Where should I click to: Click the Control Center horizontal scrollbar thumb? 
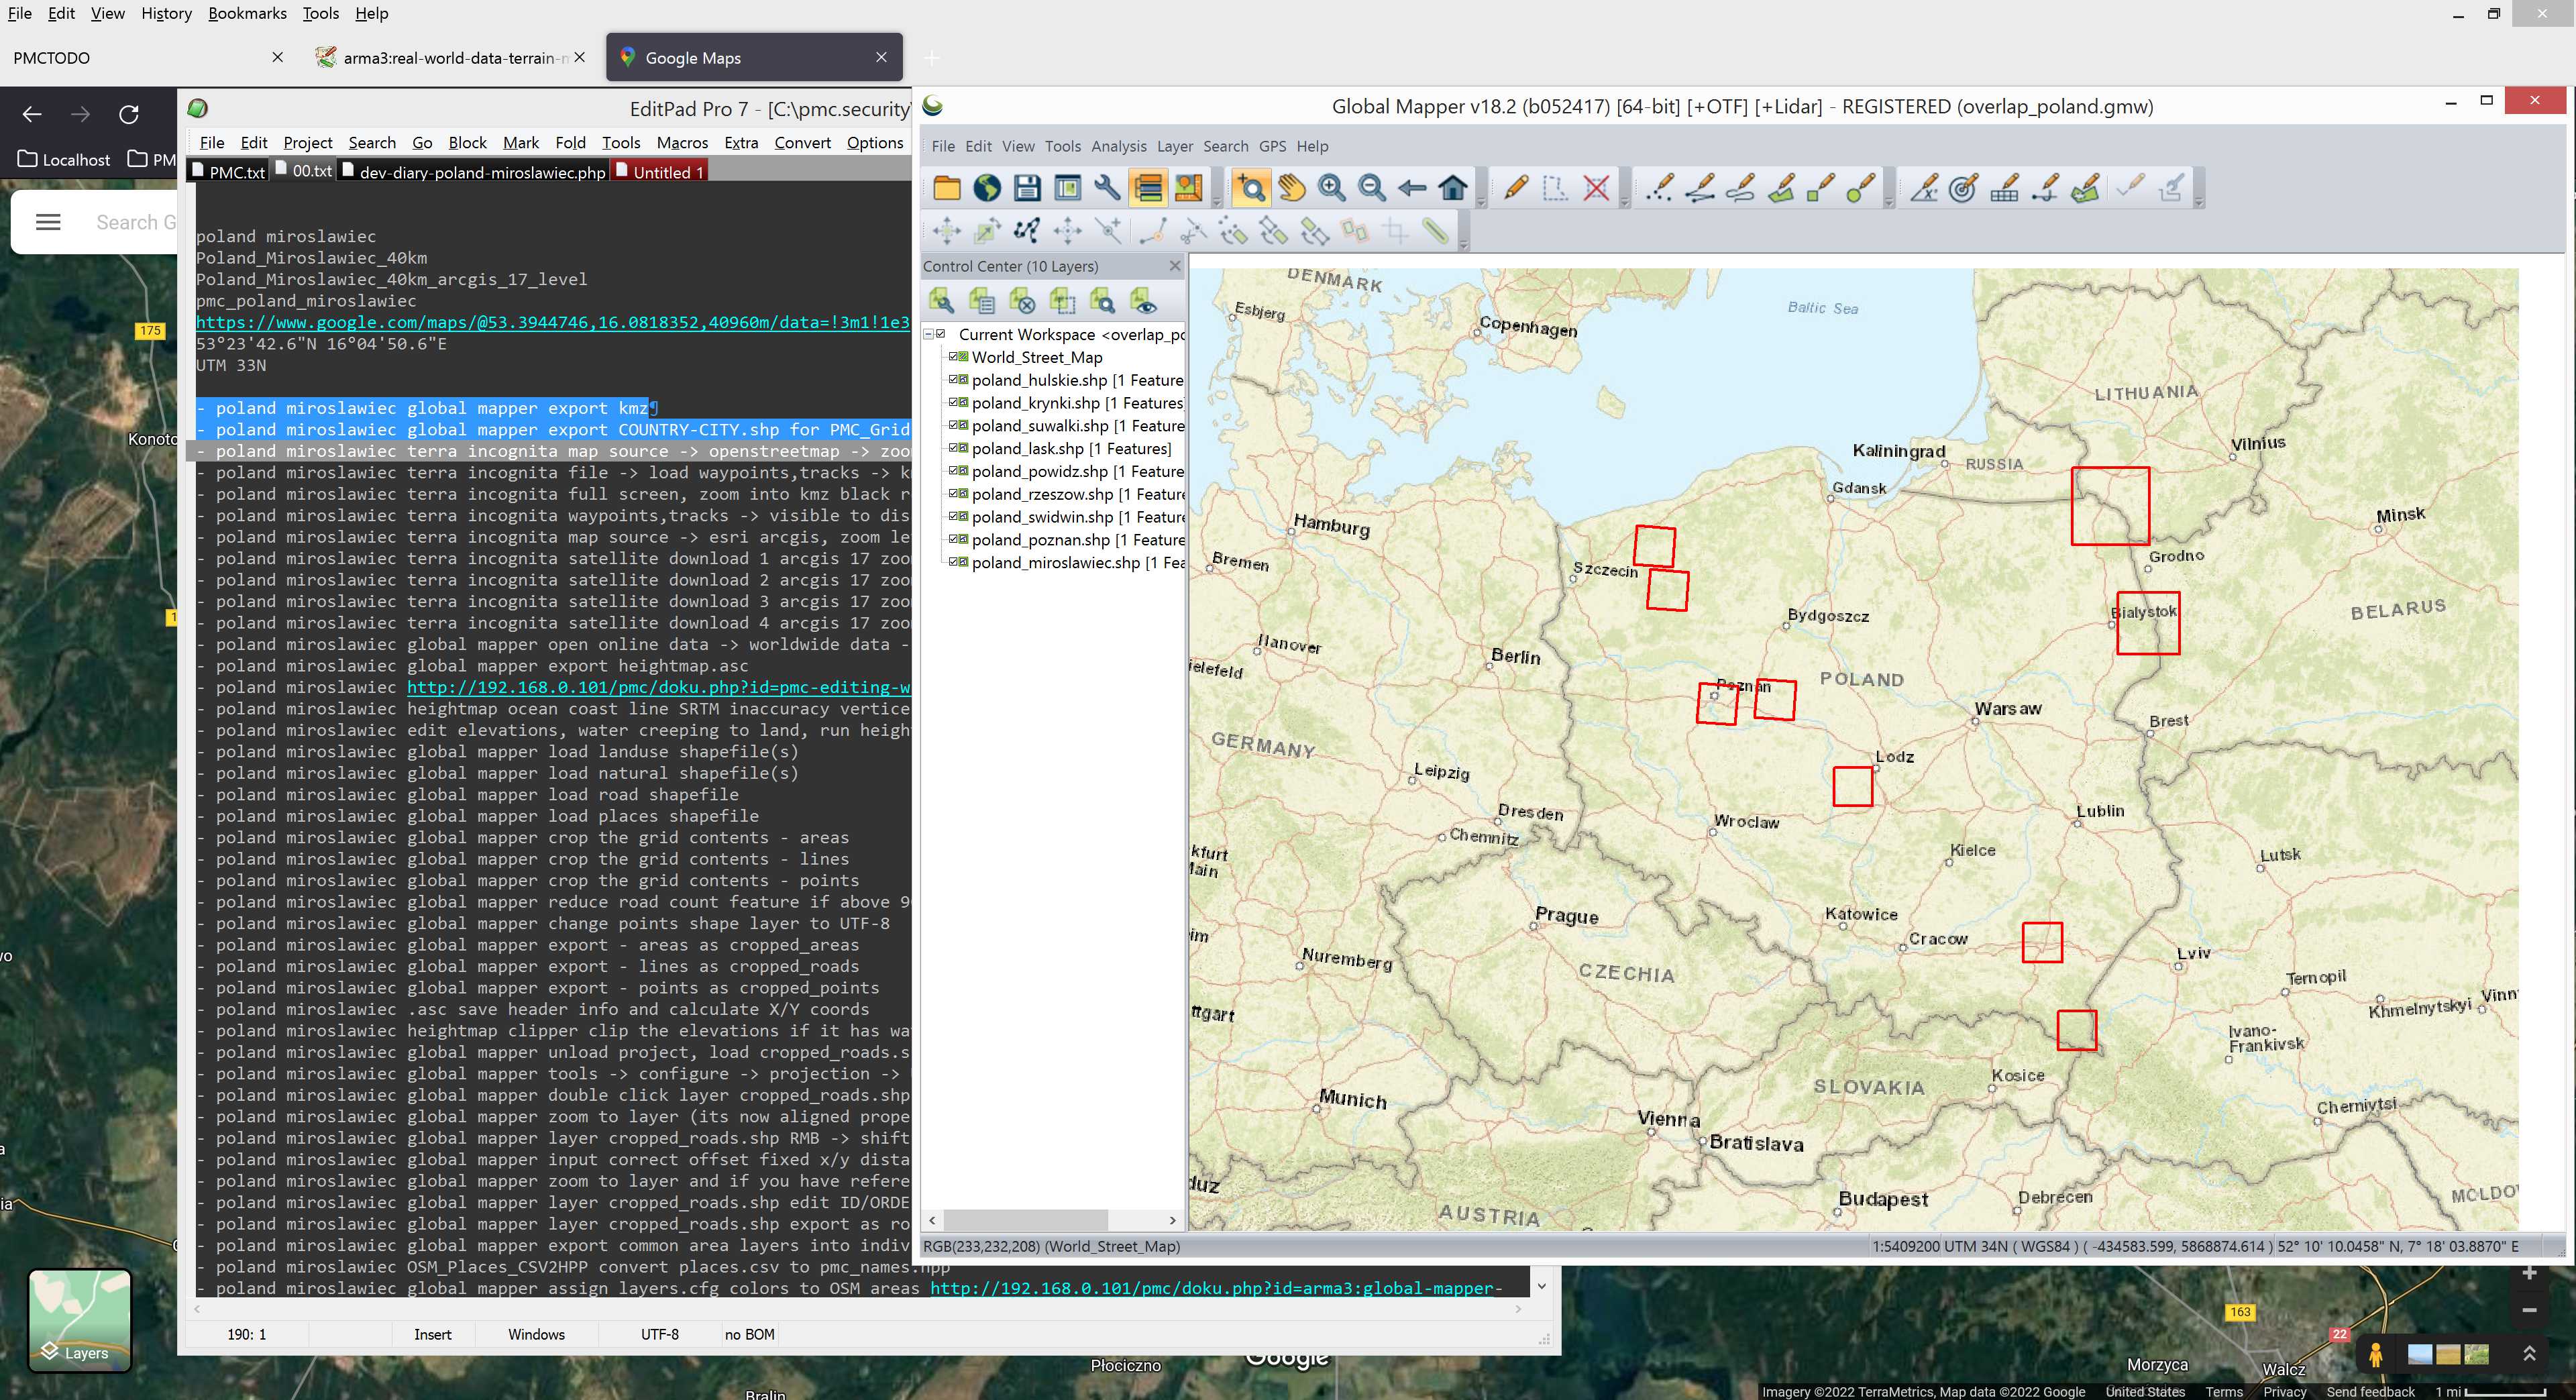click(1025, 1220)
